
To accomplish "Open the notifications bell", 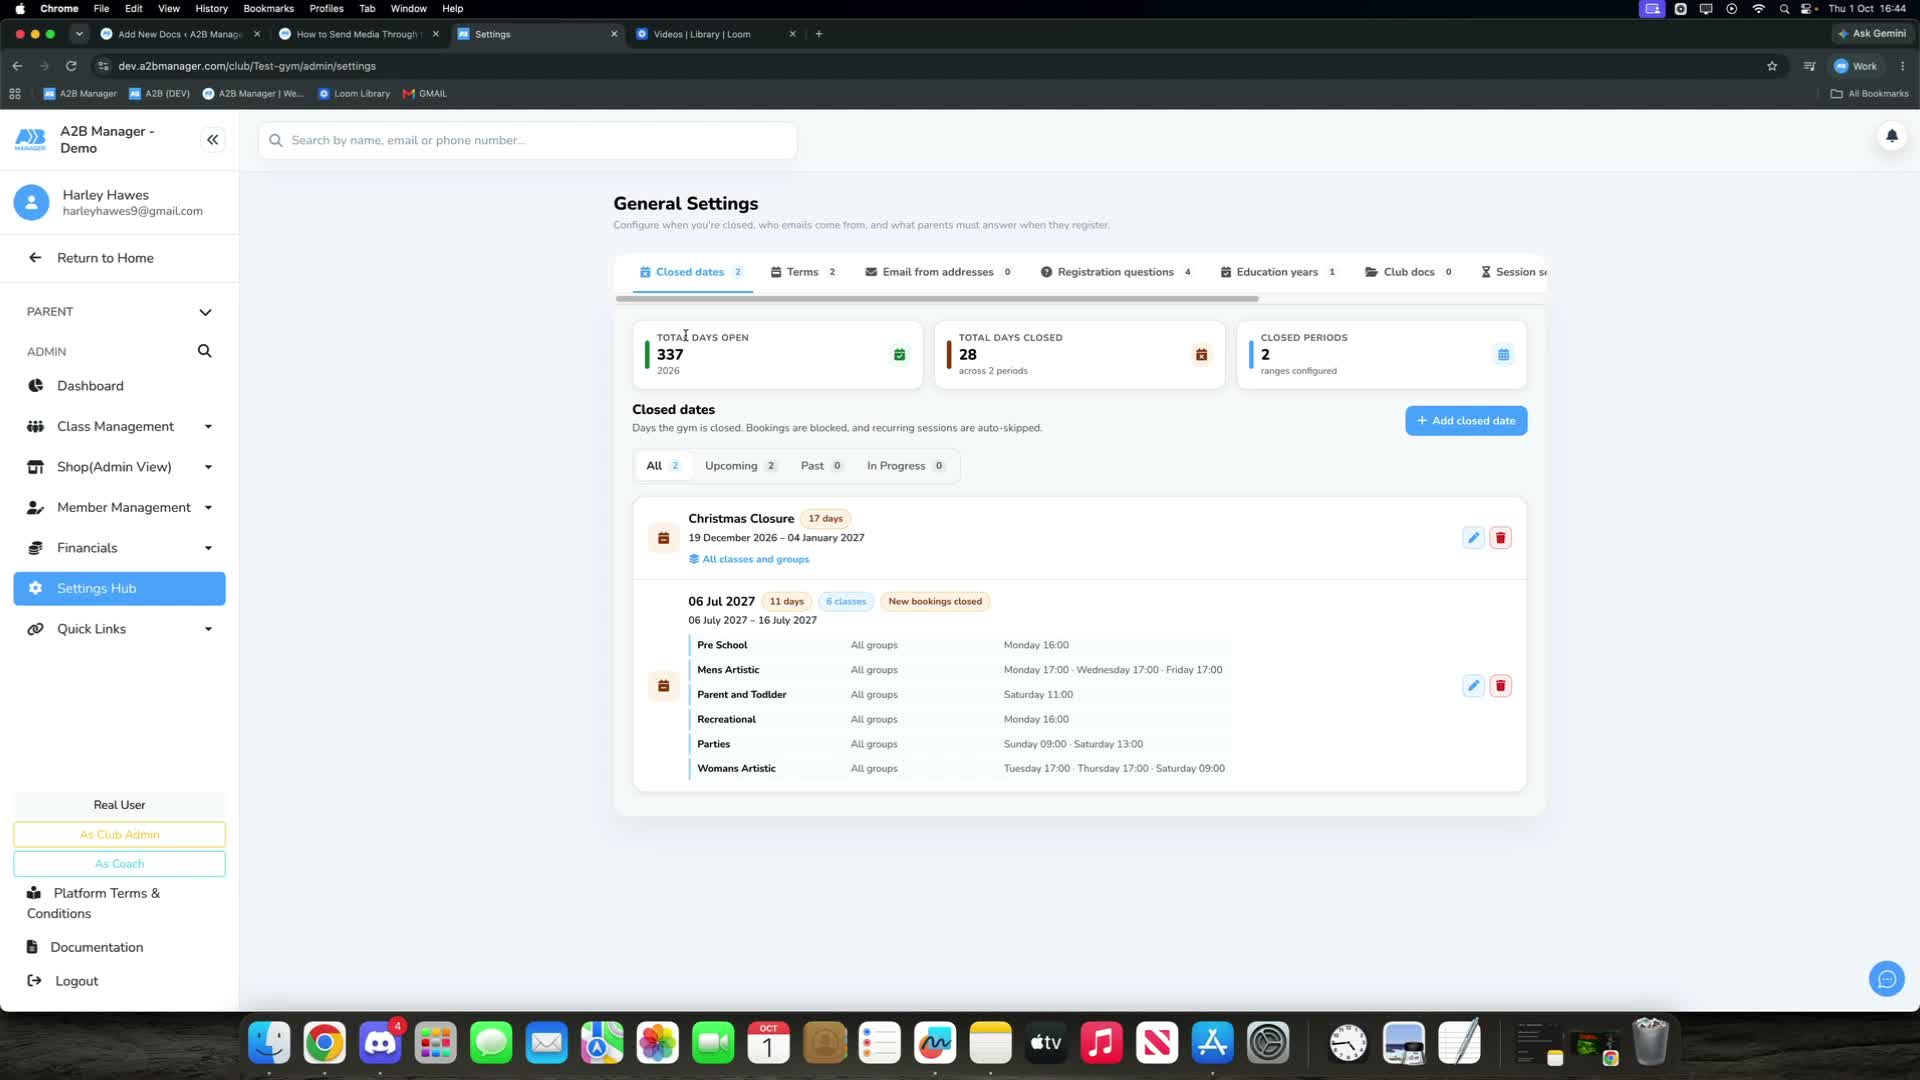I will 1891,136.
